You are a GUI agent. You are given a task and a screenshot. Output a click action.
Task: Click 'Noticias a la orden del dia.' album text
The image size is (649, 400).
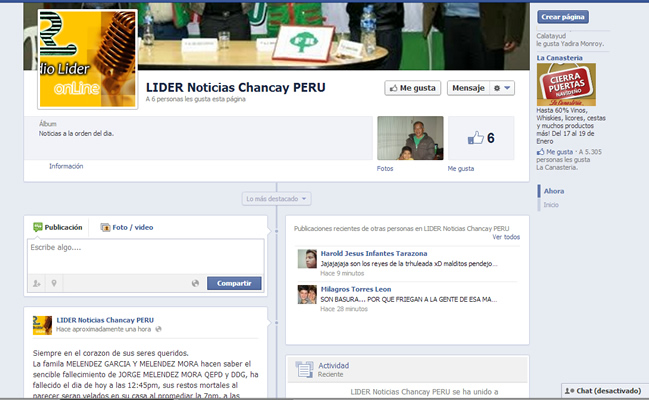pos(76,133)
